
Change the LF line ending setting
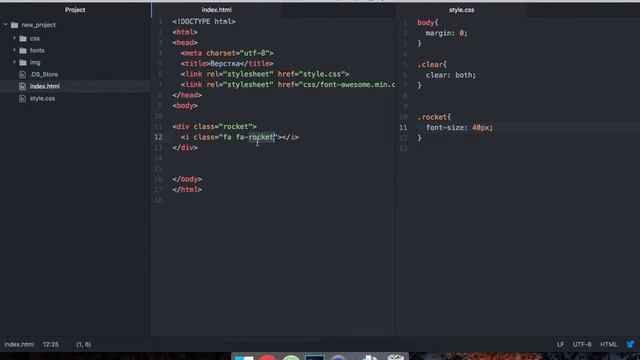(x=560, y=344)
